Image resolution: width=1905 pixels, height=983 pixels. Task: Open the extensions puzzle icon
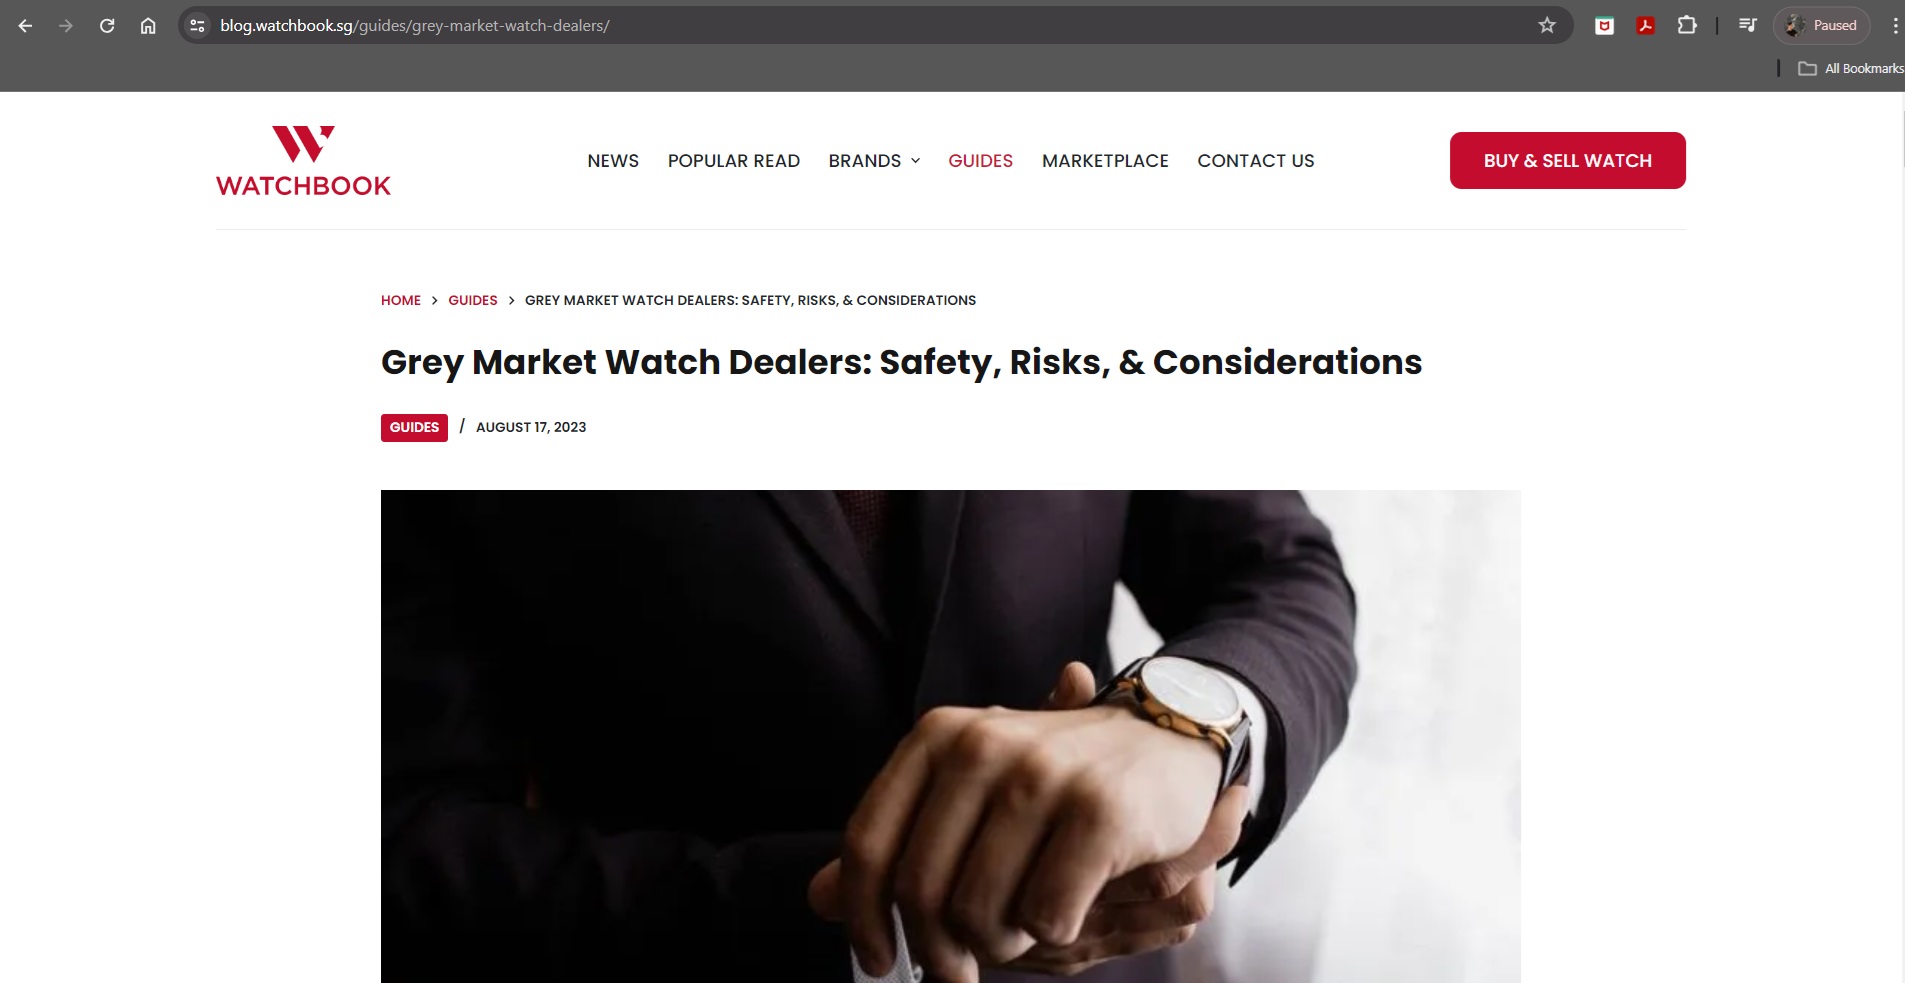tap(1687, 26)
